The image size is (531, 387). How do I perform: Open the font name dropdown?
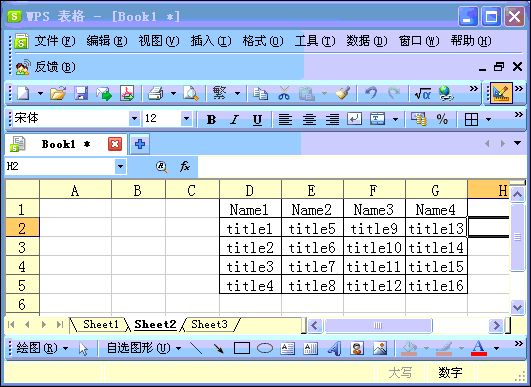click(x=134, y=119)
